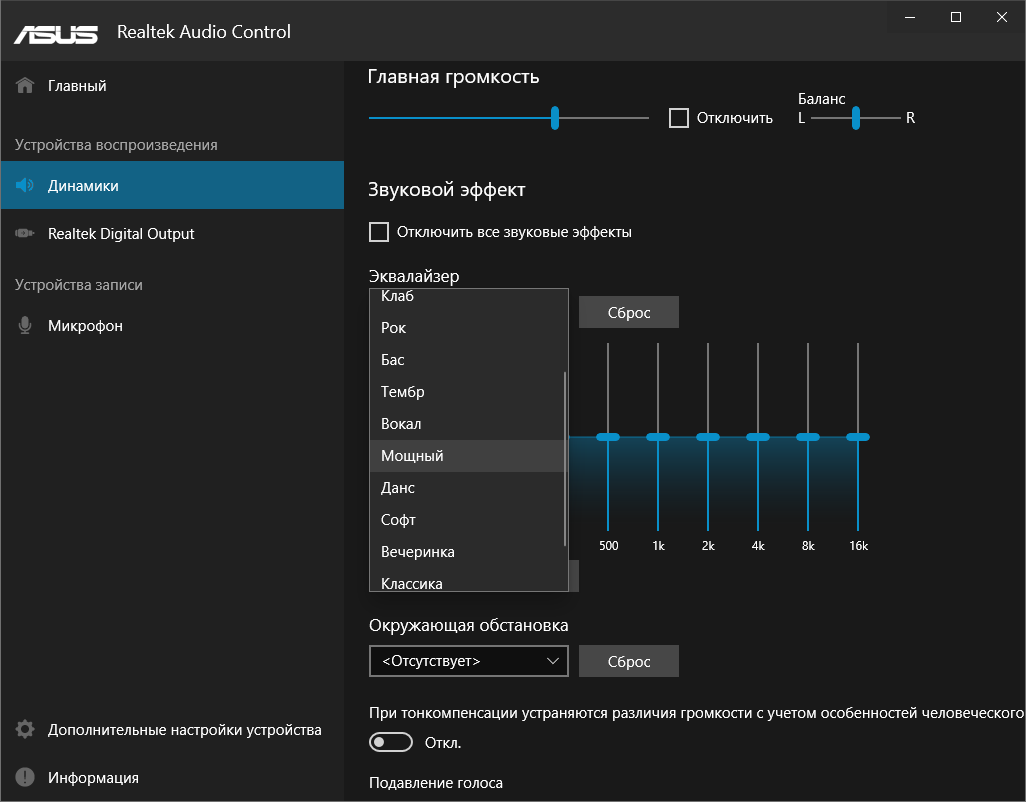Click the home icon beside Главный
1026x802 pixels.
(26, 86)
